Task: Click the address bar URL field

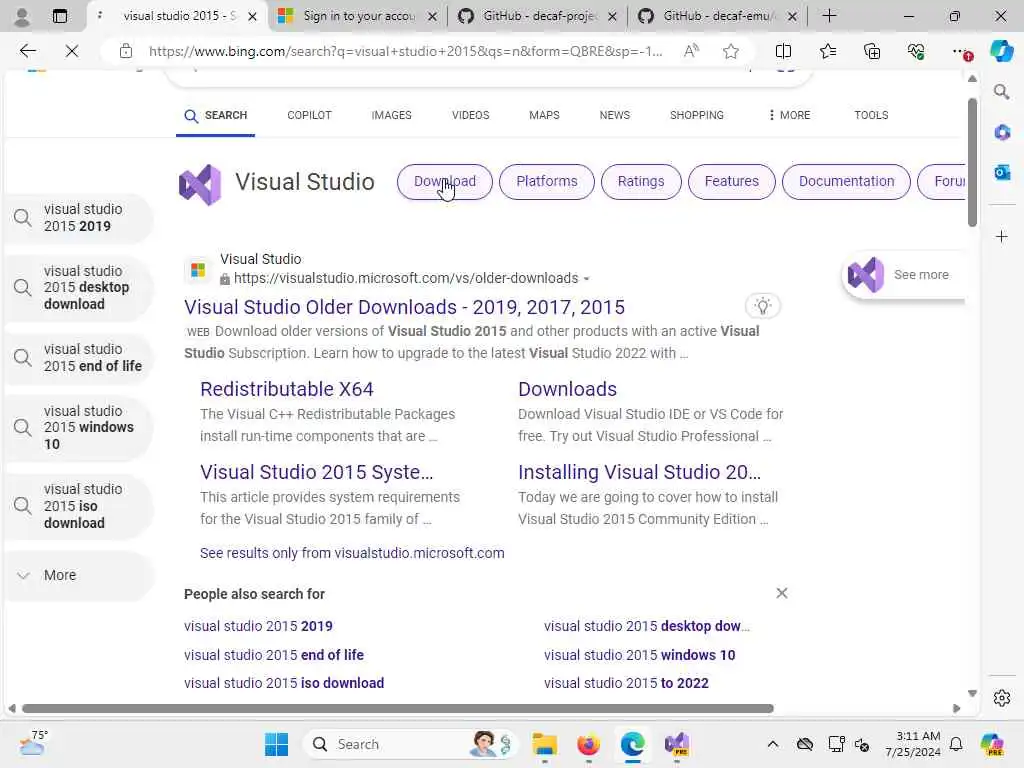Action: (406, 51)
